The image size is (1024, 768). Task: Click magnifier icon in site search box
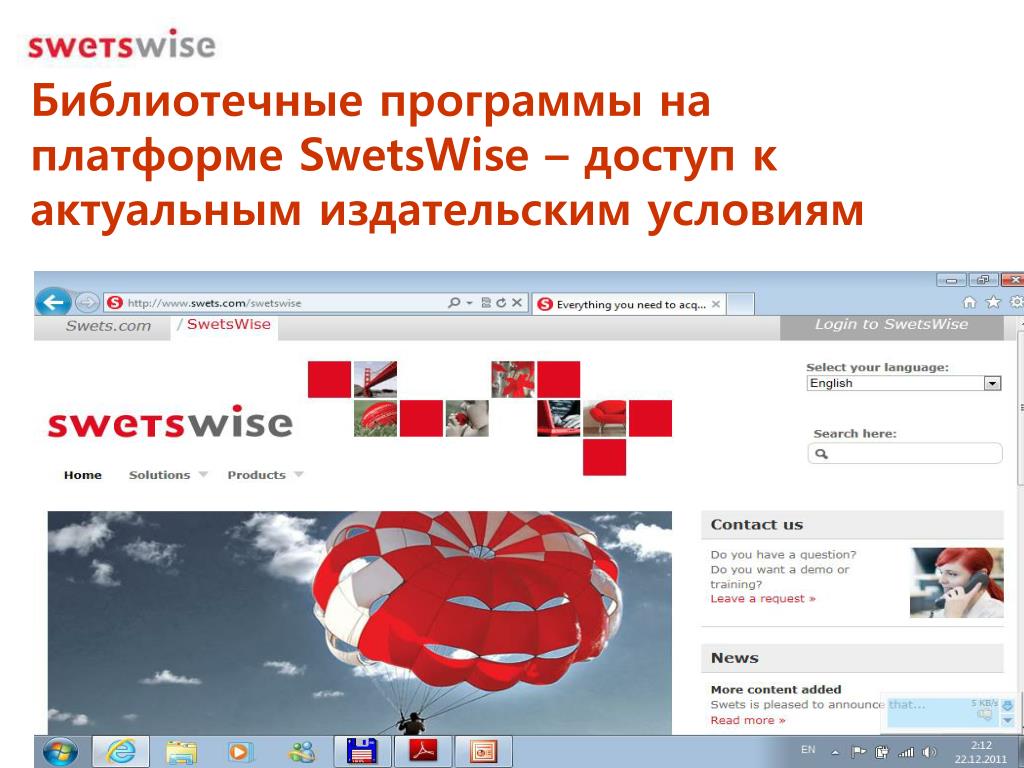(x=822, y=454)
